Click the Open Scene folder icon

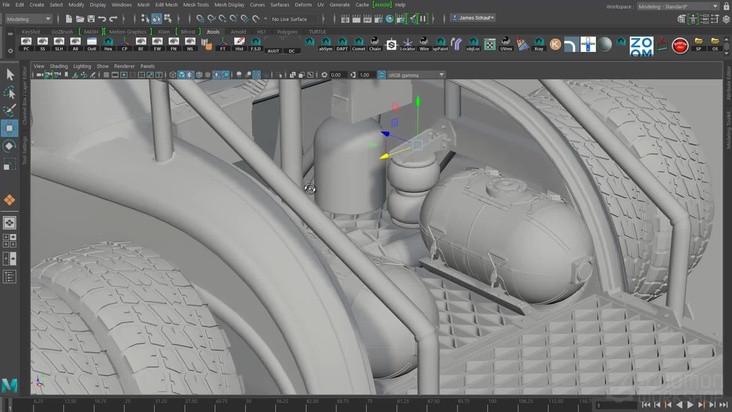pyautogui.click(x=80, y=19)
